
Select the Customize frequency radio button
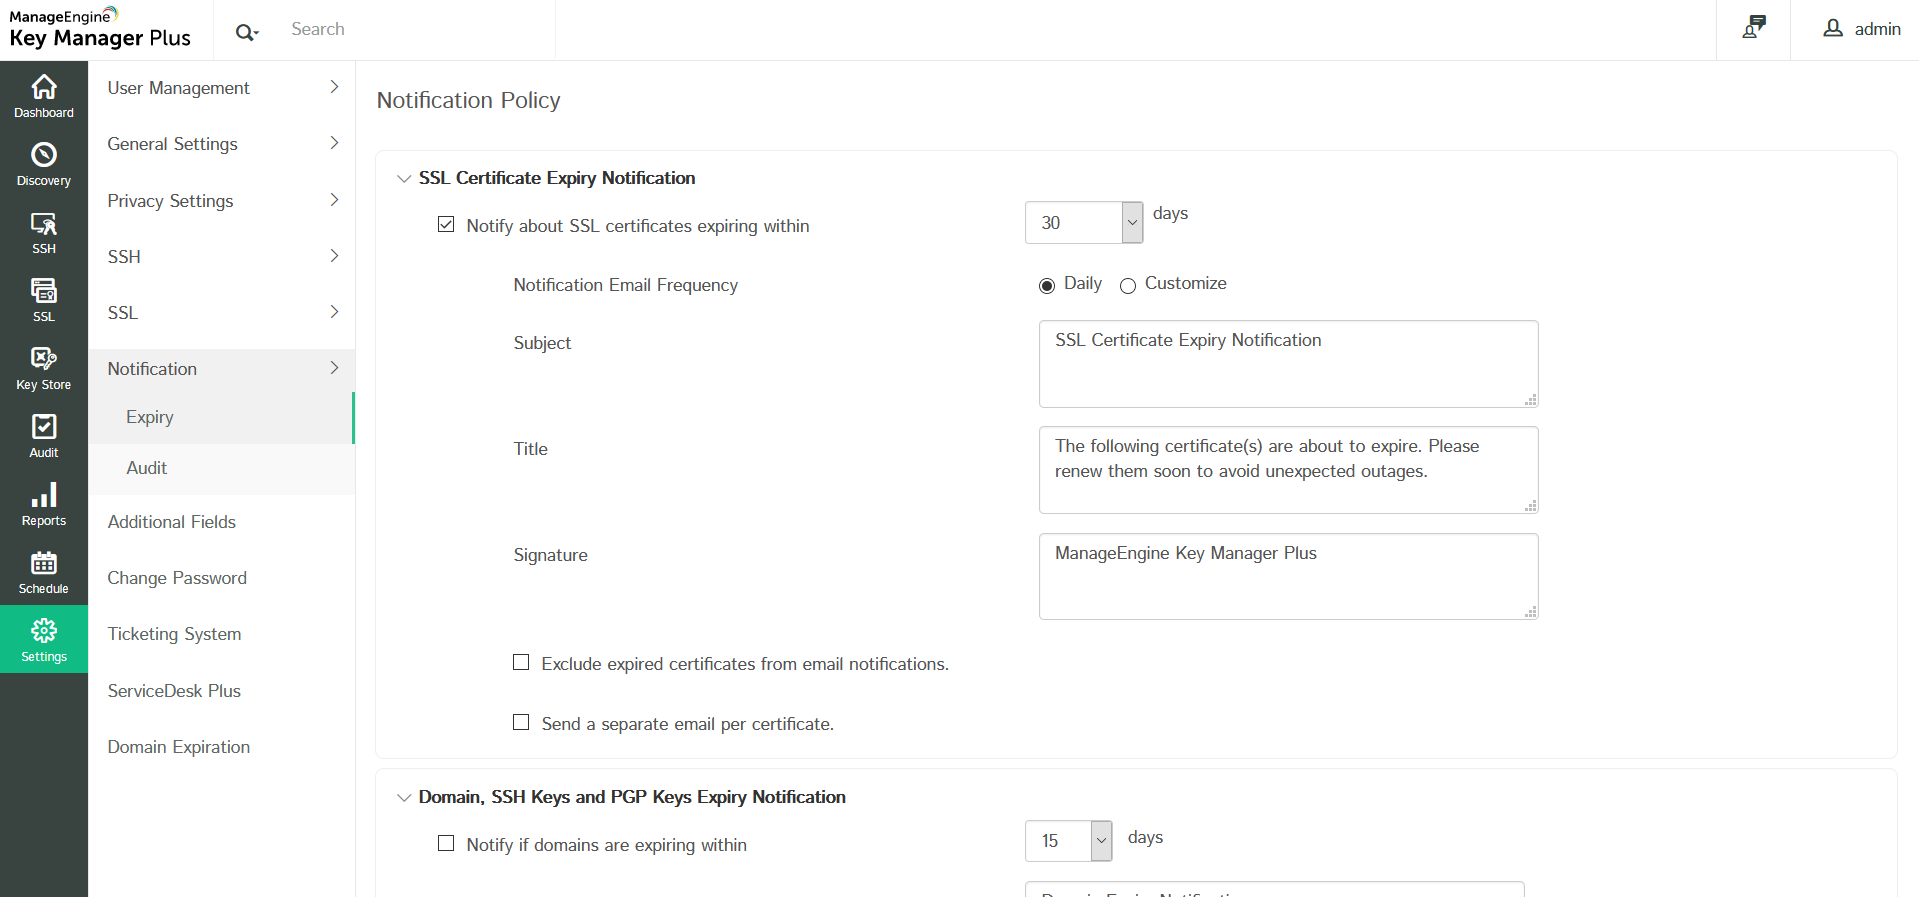point(1128,286)
